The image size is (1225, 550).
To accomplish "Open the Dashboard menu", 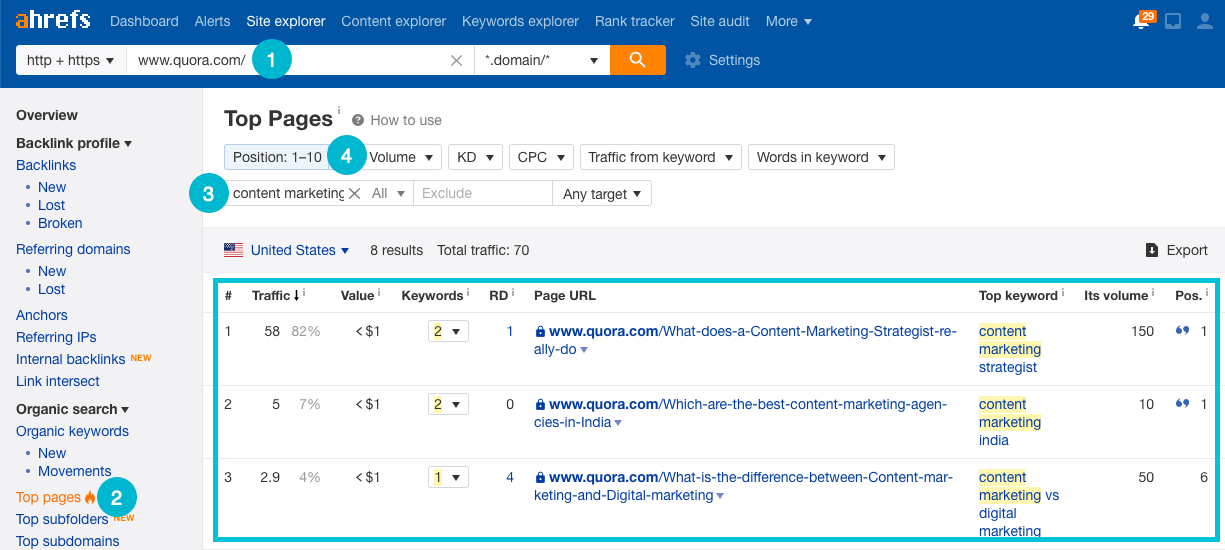I will (x=144, y=21).
